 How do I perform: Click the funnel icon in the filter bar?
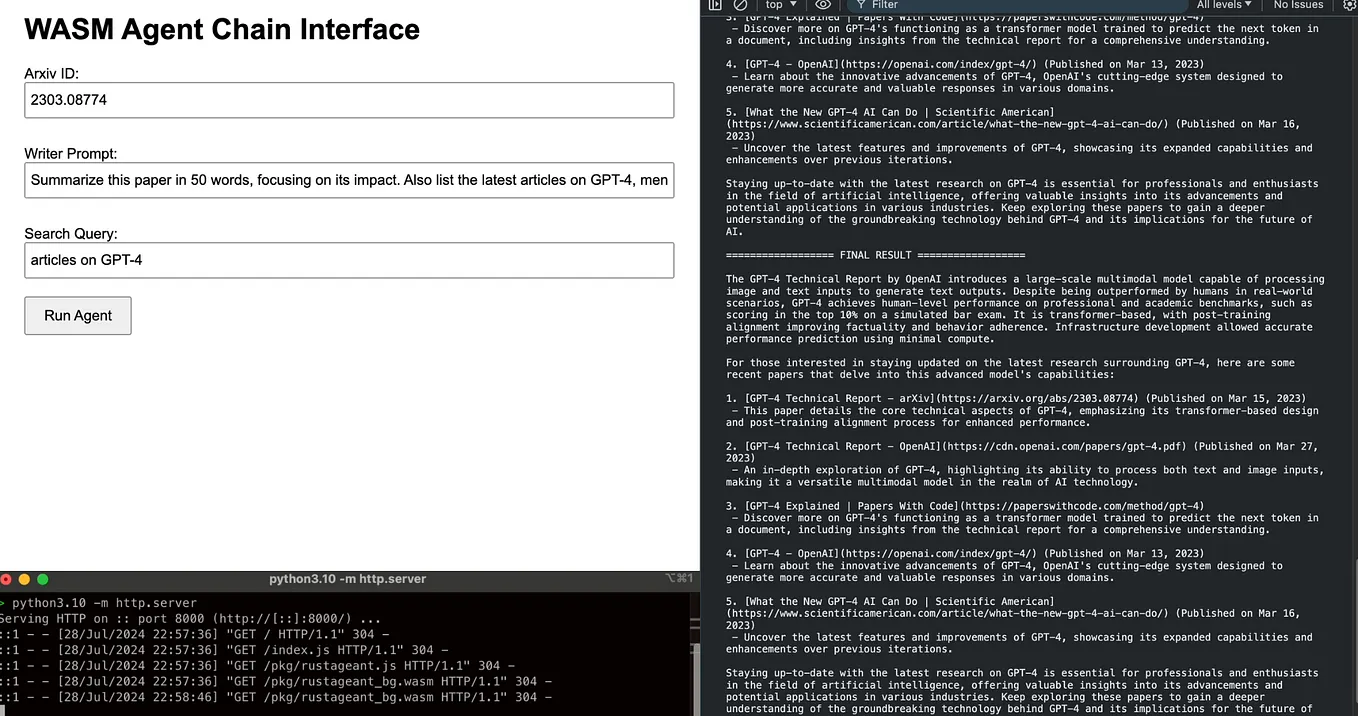click(862, 6)
